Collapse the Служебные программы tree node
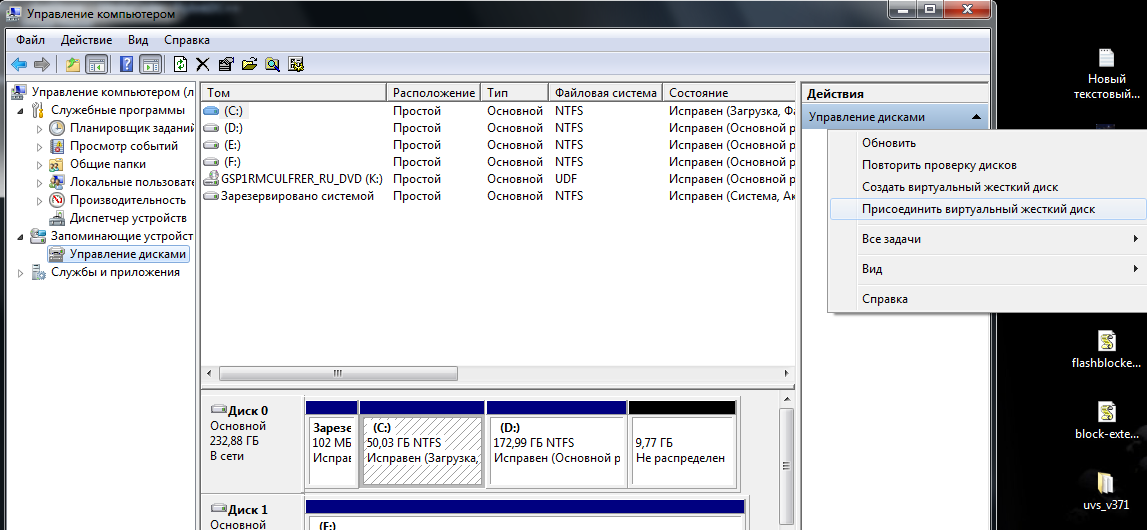The width and height of the screenshot is (1147, 530). [19, 110]
